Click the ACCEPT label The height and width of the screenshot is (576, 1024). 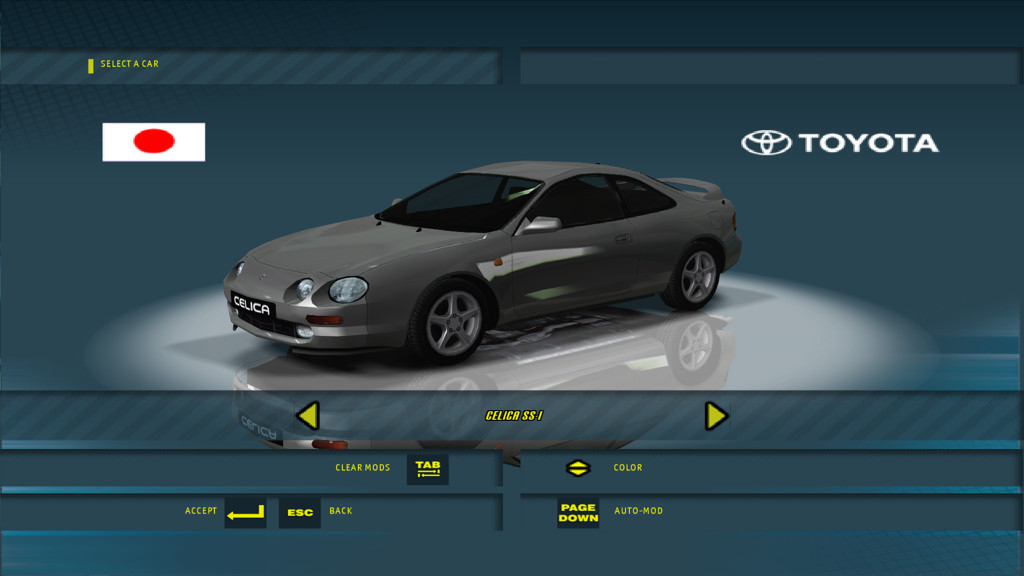click(201, 511)
